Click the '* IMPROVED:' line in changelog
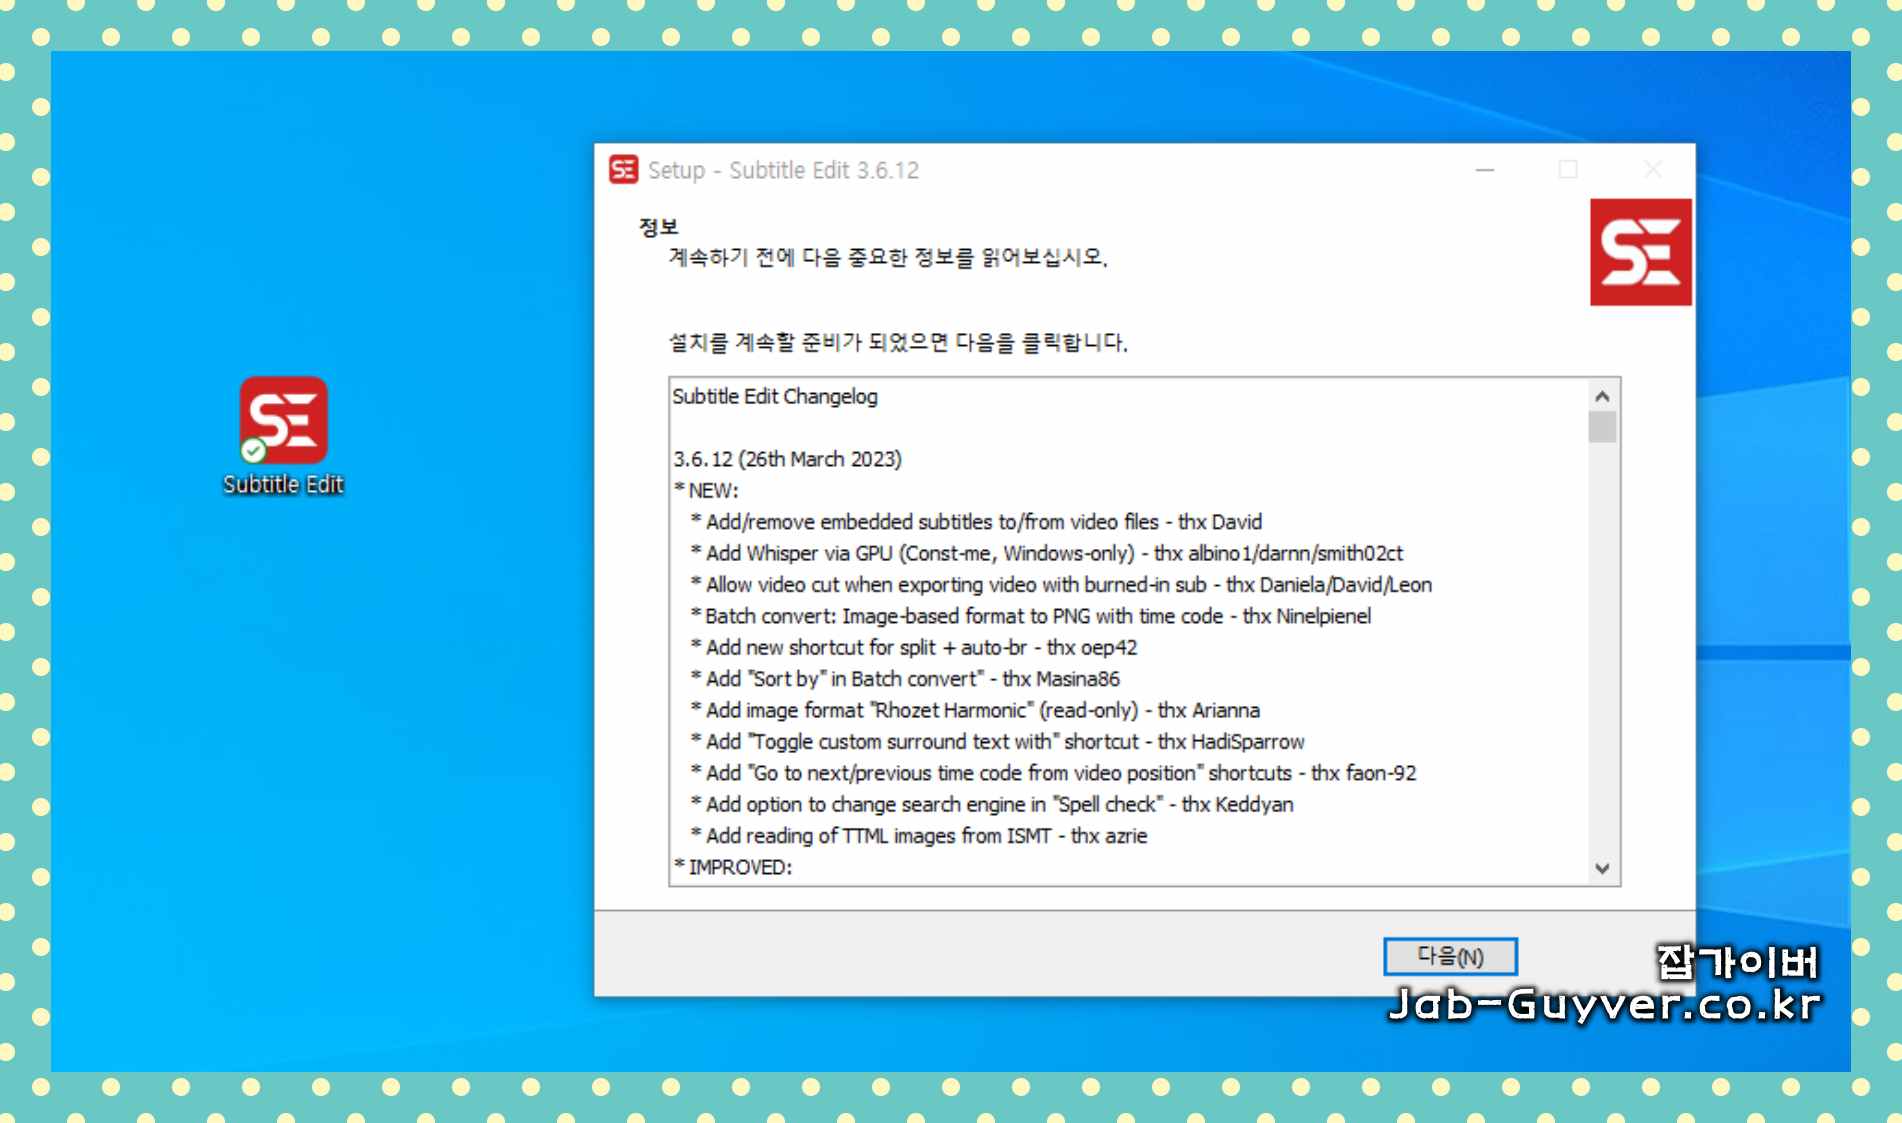This screenshot has height=1123, width=1902. tap(732, 867)
